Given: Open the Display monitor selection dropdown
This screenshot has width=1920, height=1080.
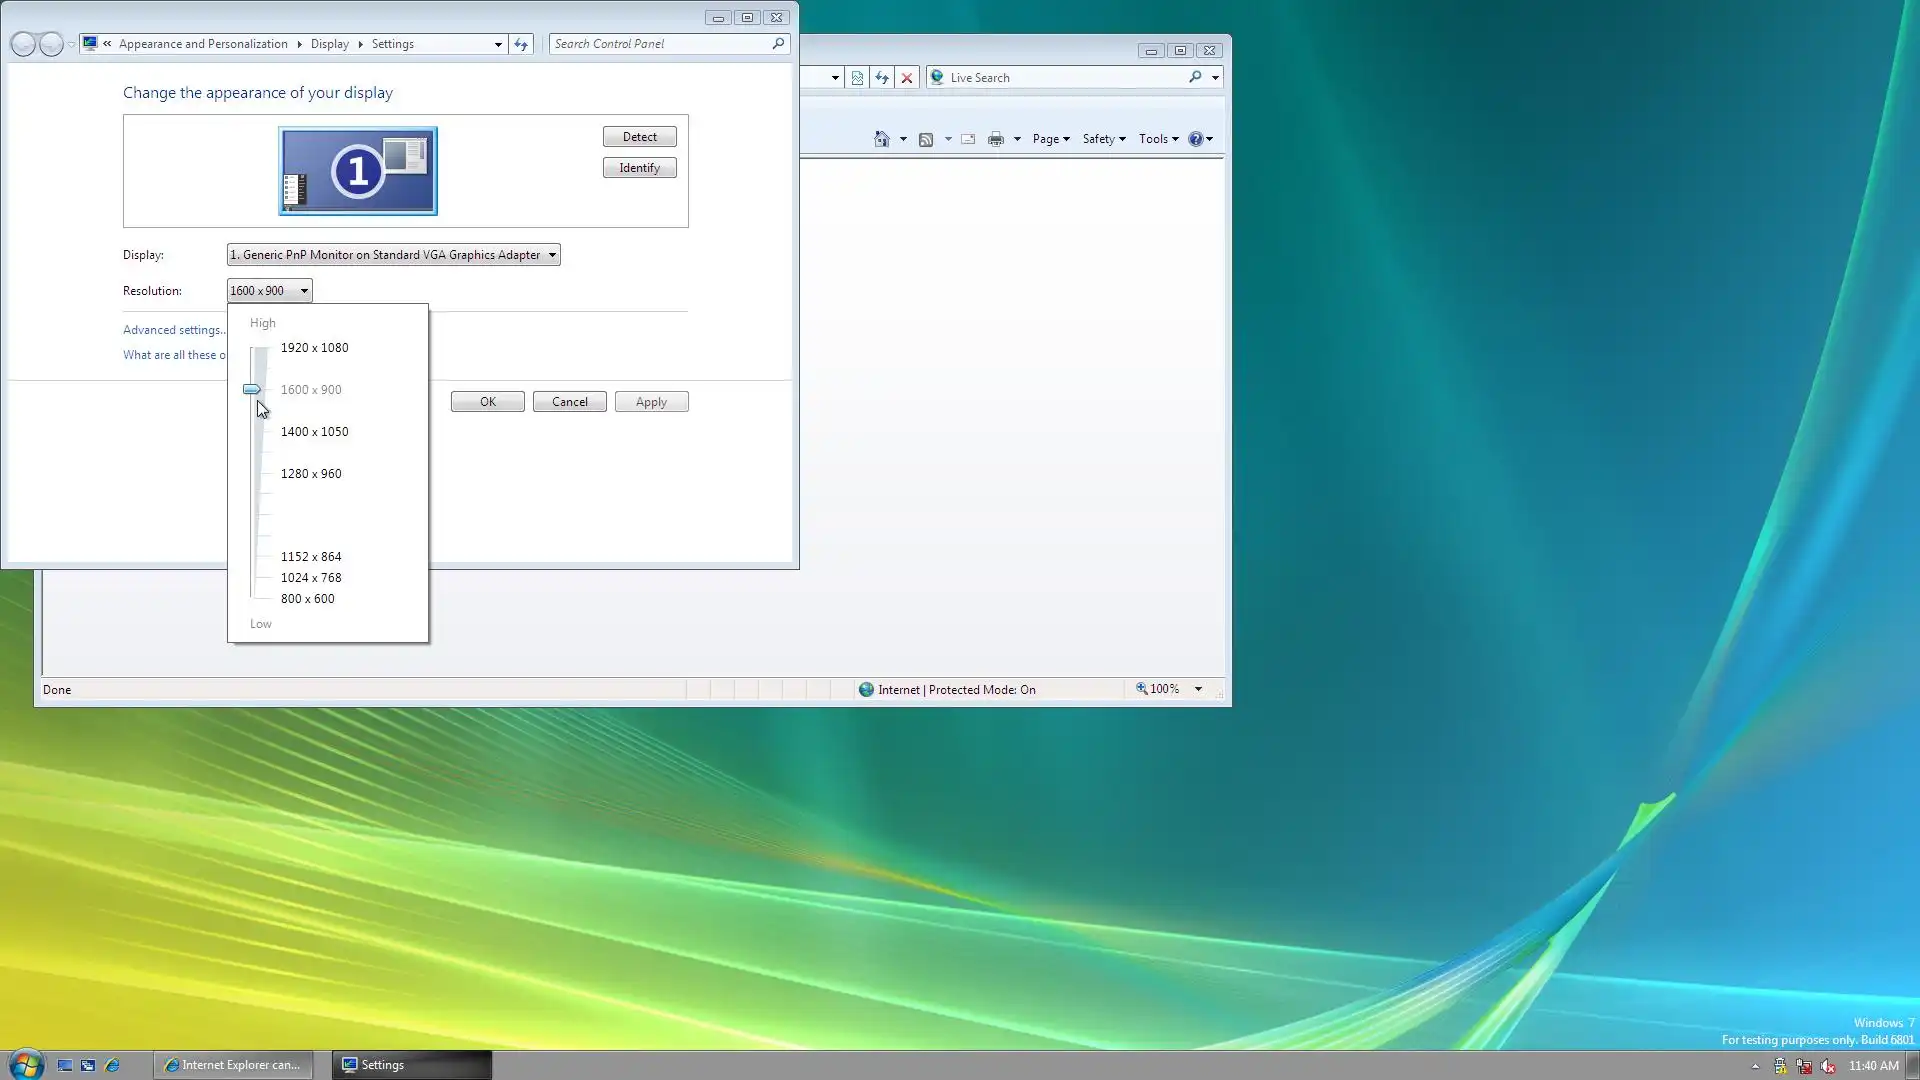Looking at the screenshot, I should coord(393,255).
